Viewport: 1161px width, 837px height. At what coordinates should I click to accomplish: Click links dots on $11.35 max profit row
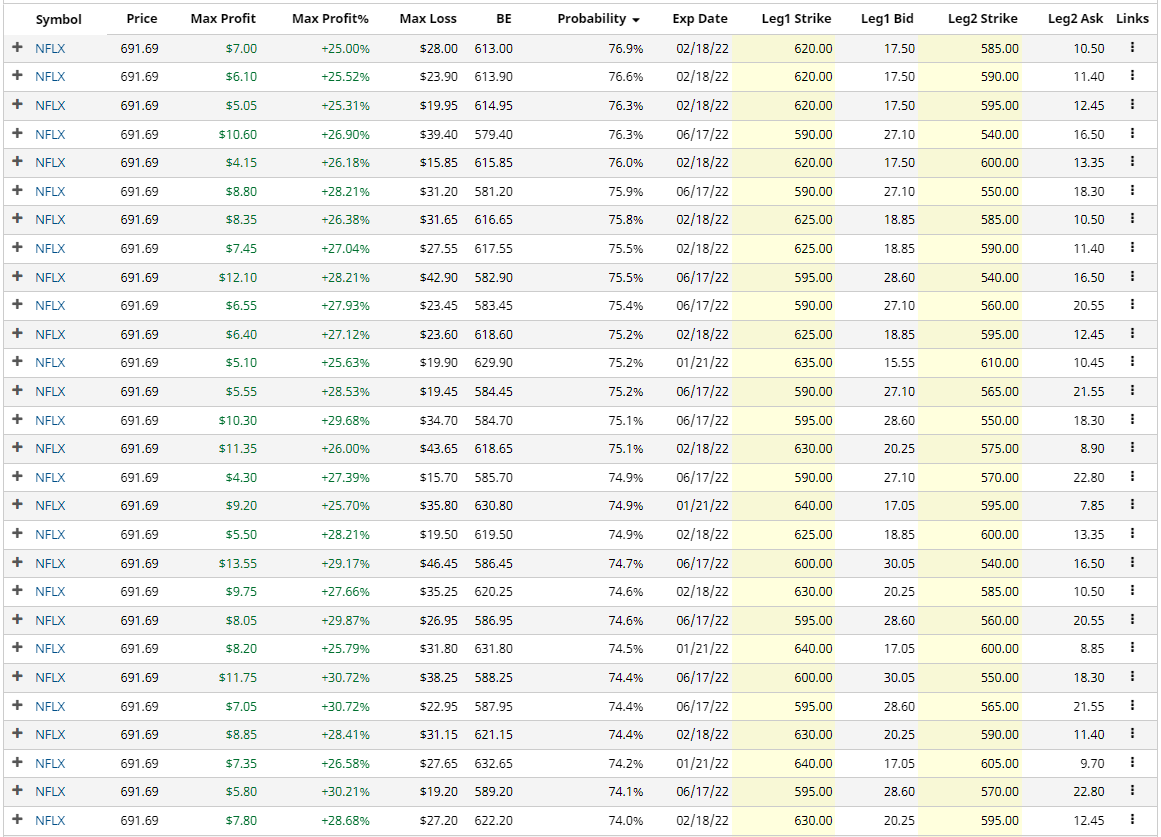coord(1132,447)
